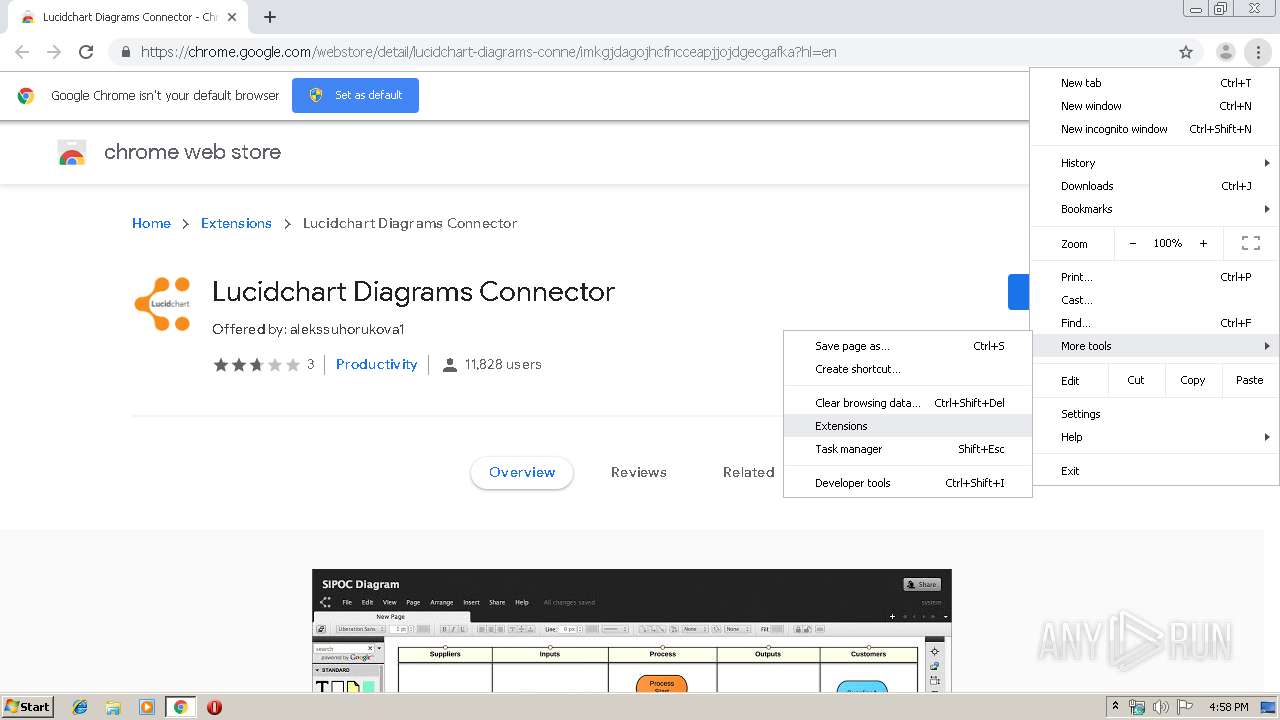Toggle fullscreen mode icon in menu
1280x720 pixels.
(1250, 243)
